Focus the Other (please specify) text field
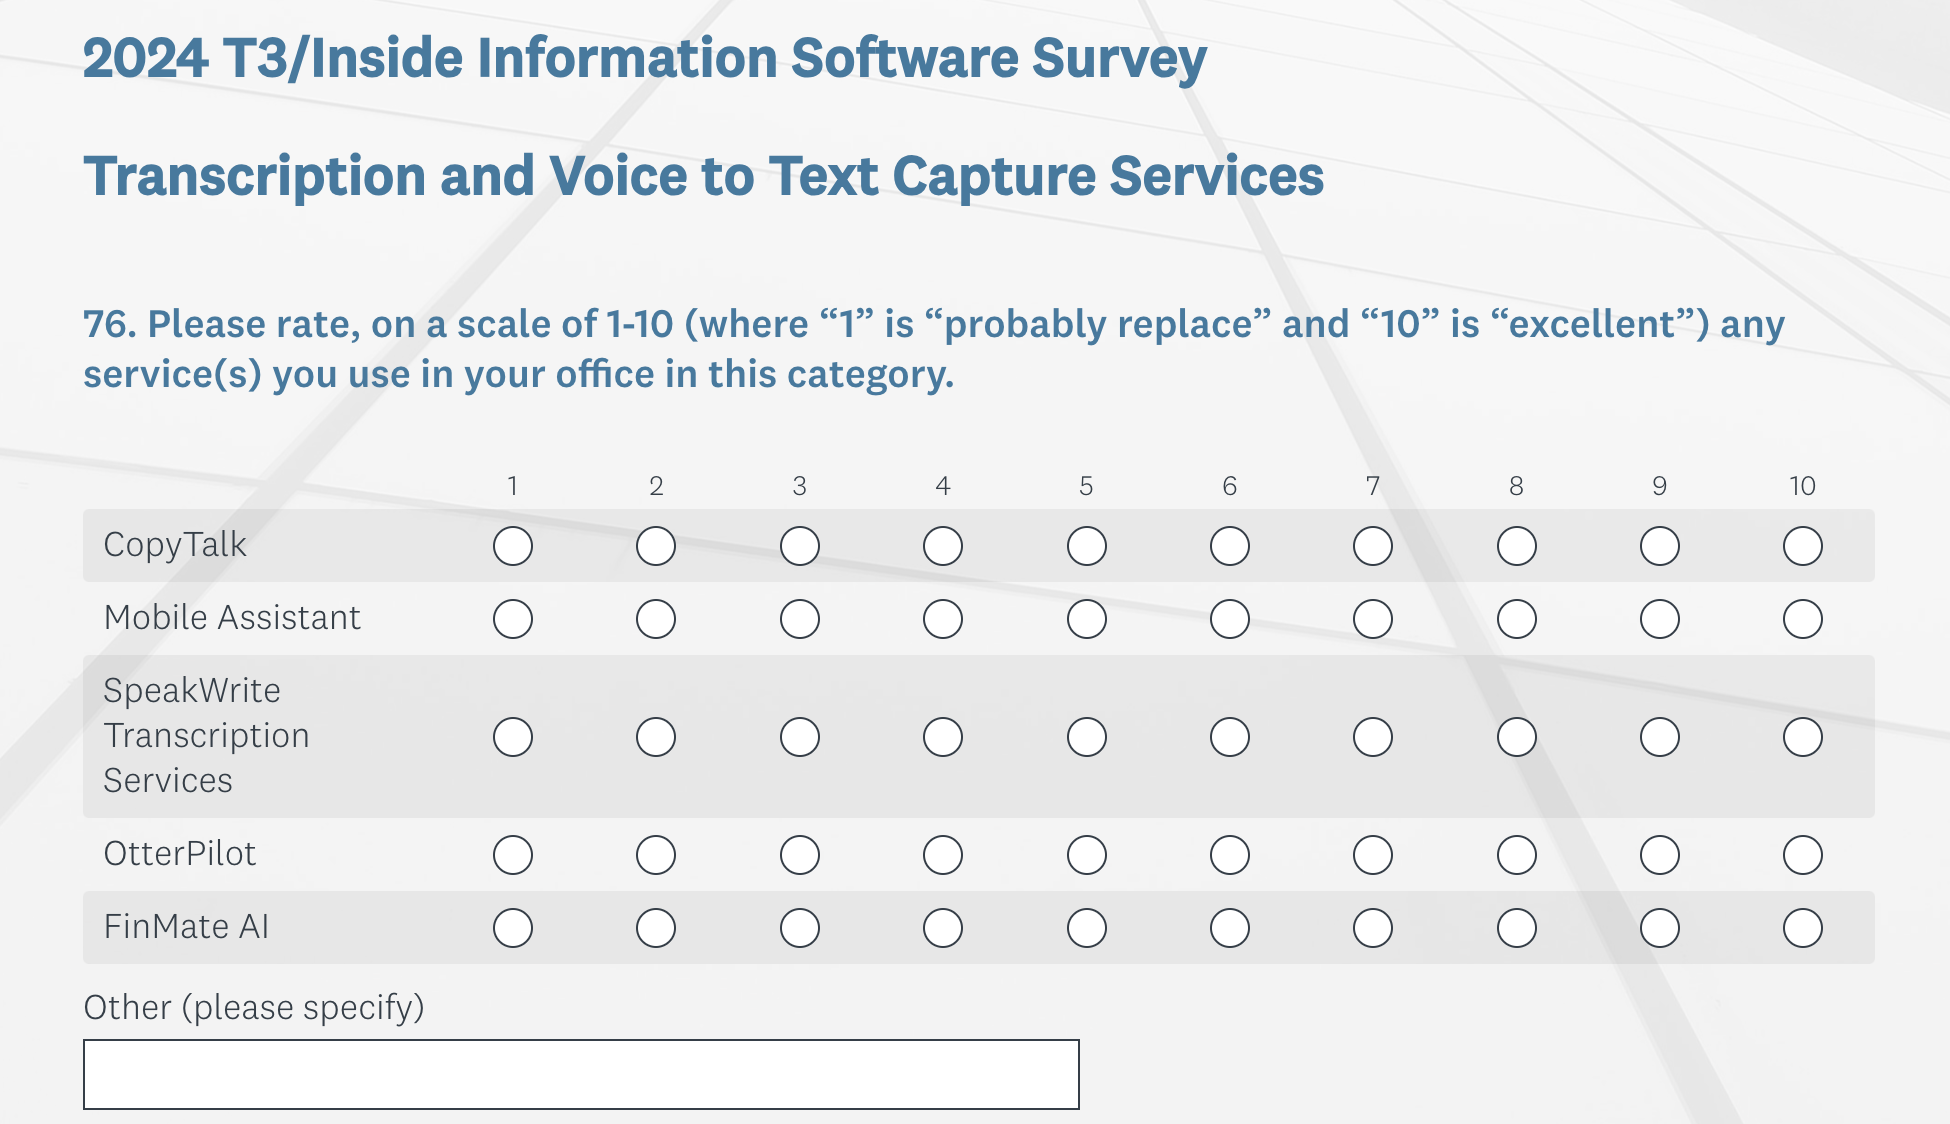Image resolution: width=1950 pixels, height=1124 pixels. click(581, 1074)
